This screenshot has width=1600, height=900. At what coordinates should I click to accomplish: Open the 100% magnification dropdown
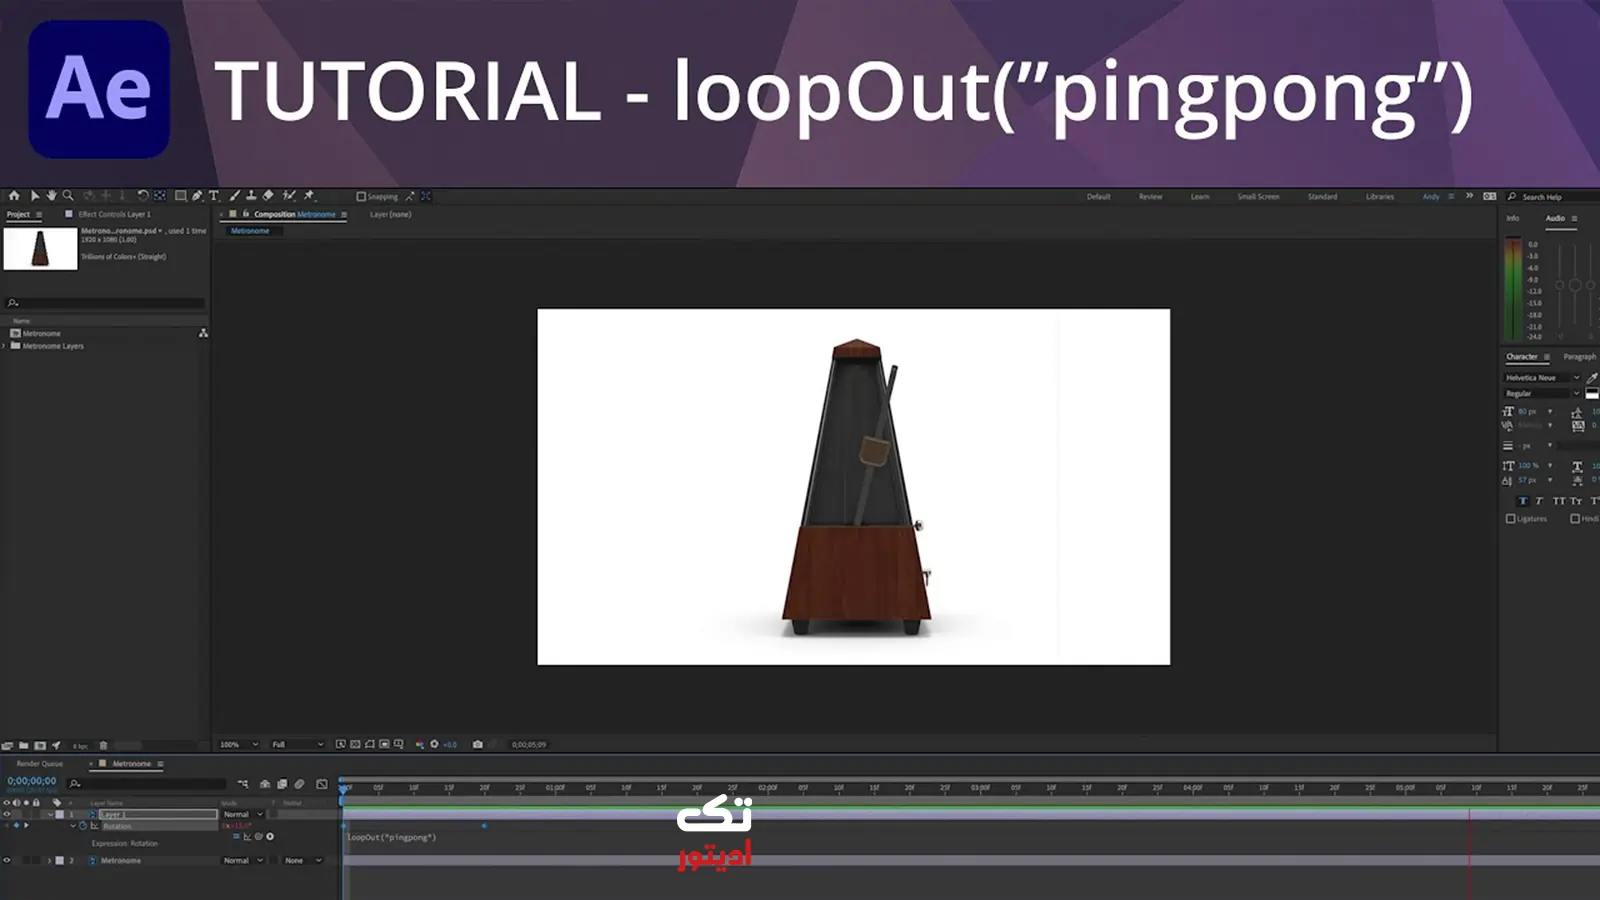tap(239, 744)
